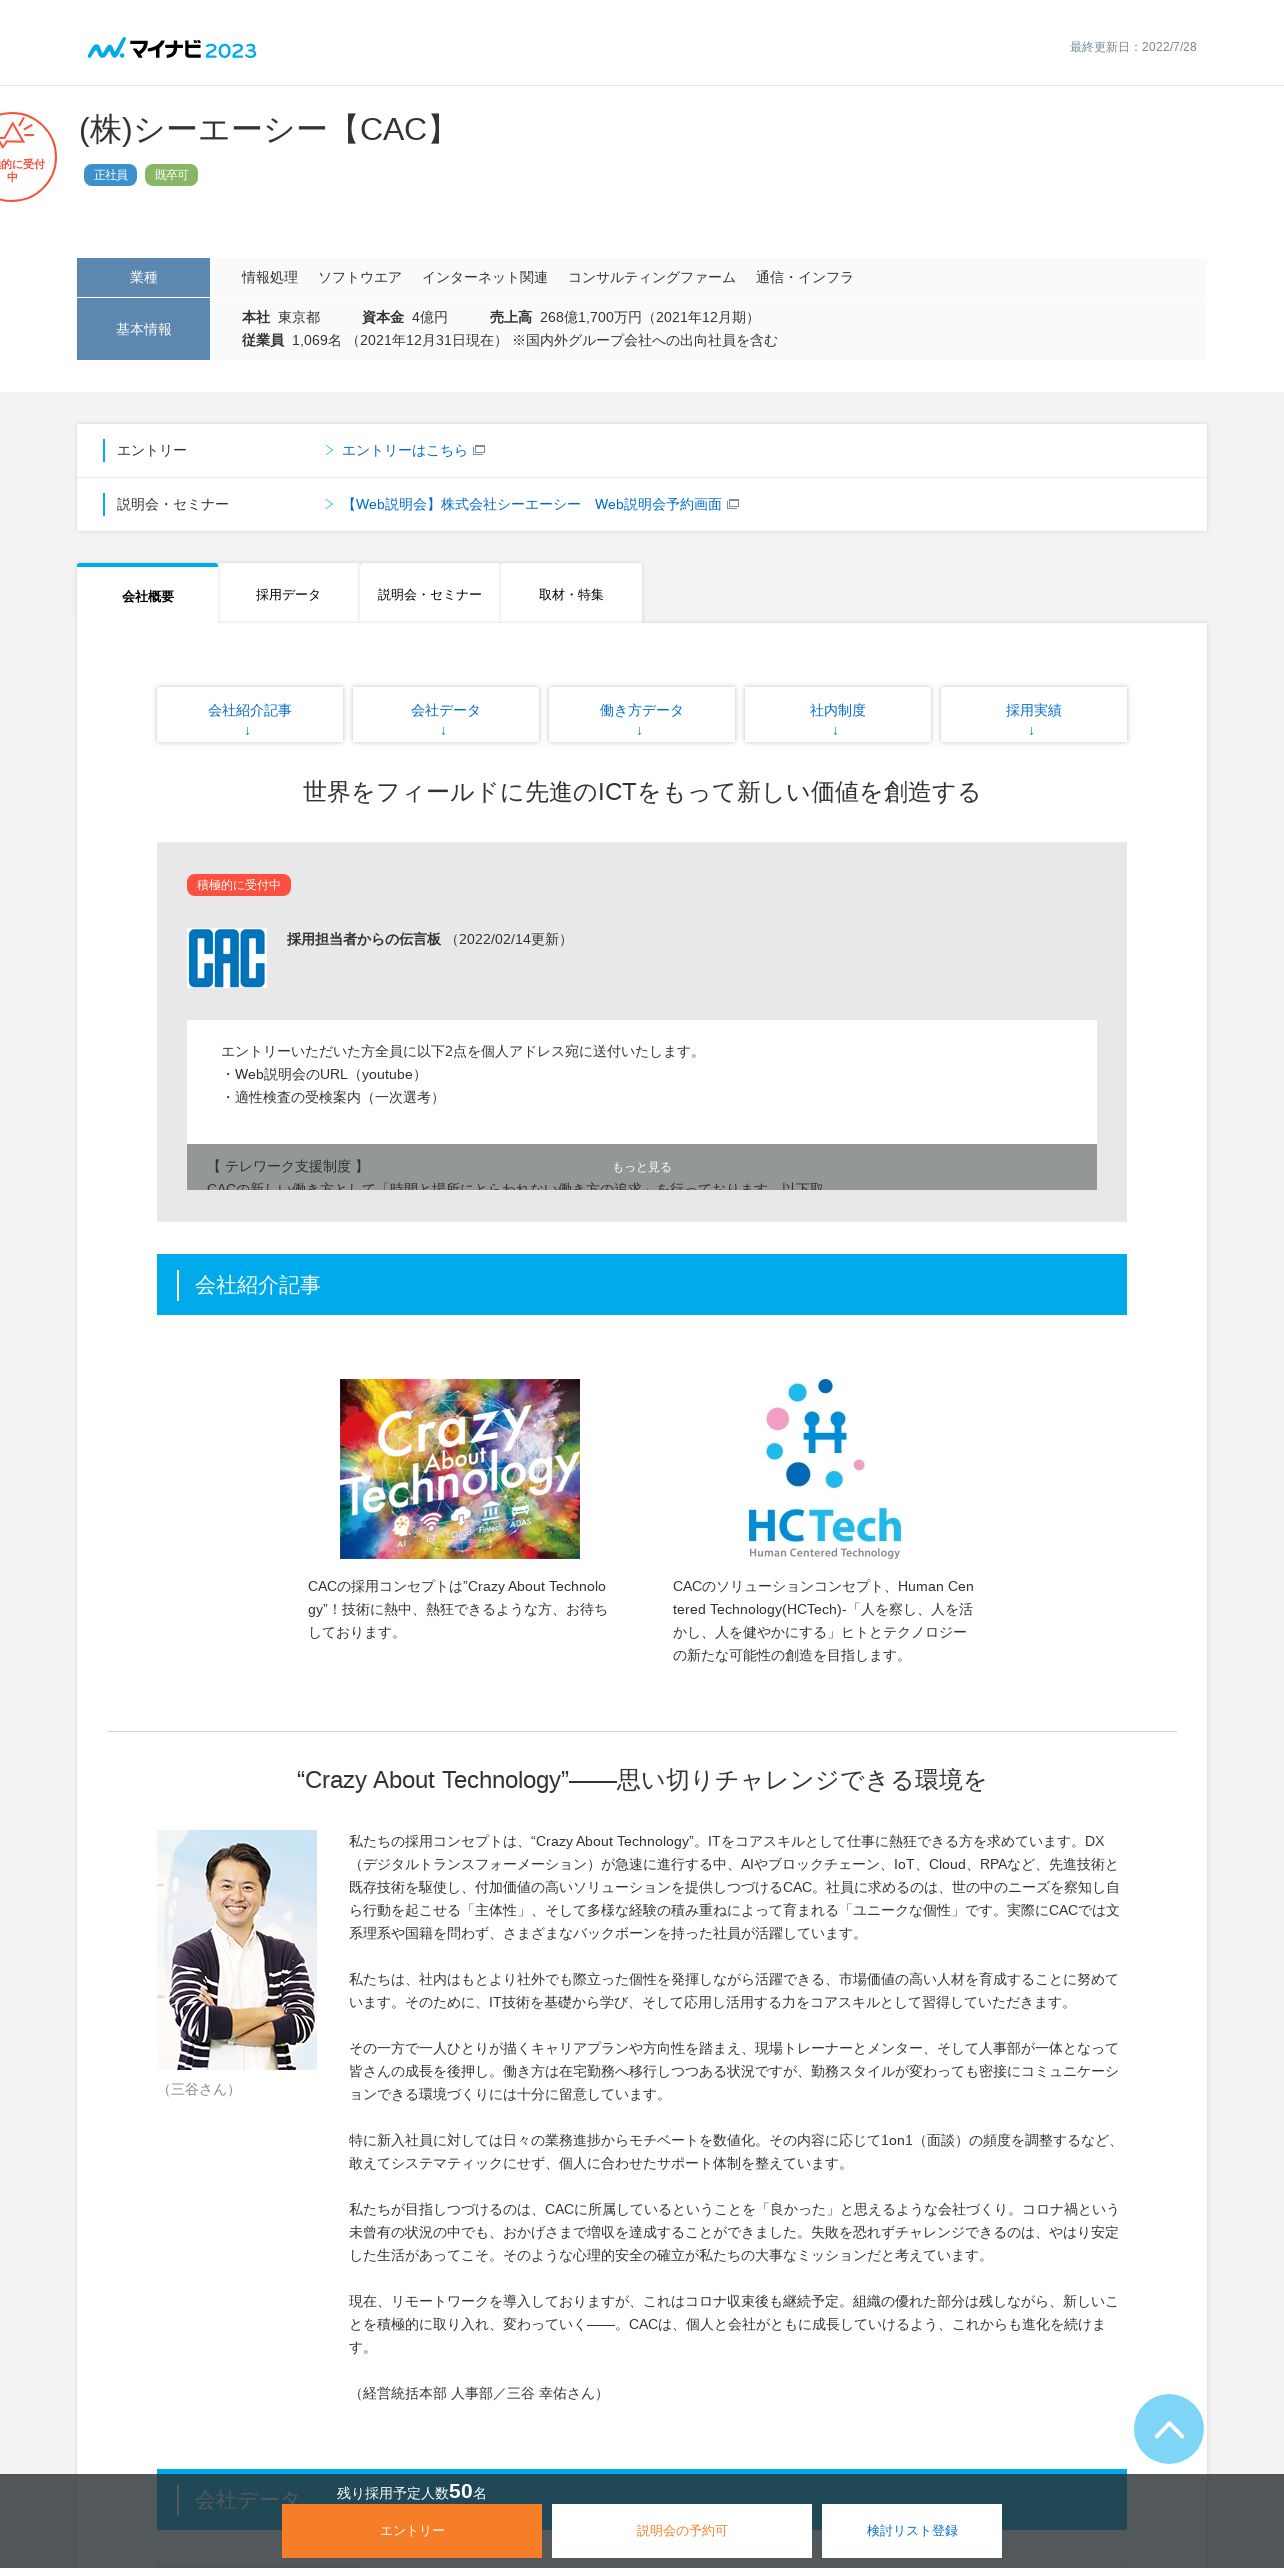Jump to 会社紹介記事 section
The image size is (1284, 2568).
click(249, 715)
